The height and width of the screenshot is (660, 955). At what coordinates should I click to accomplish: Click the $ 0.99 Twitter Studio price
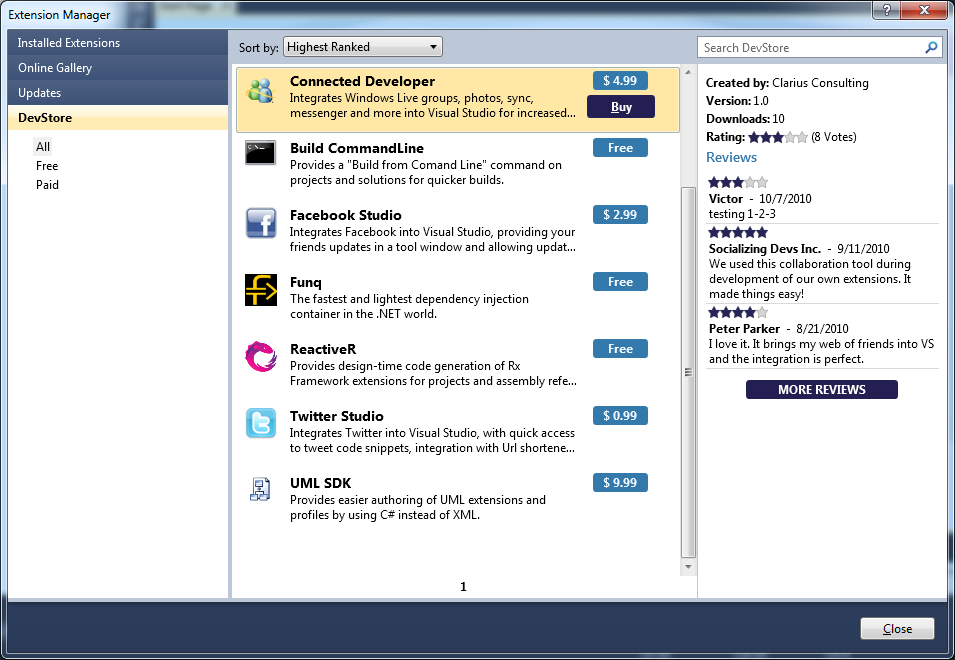click(620, 415)
